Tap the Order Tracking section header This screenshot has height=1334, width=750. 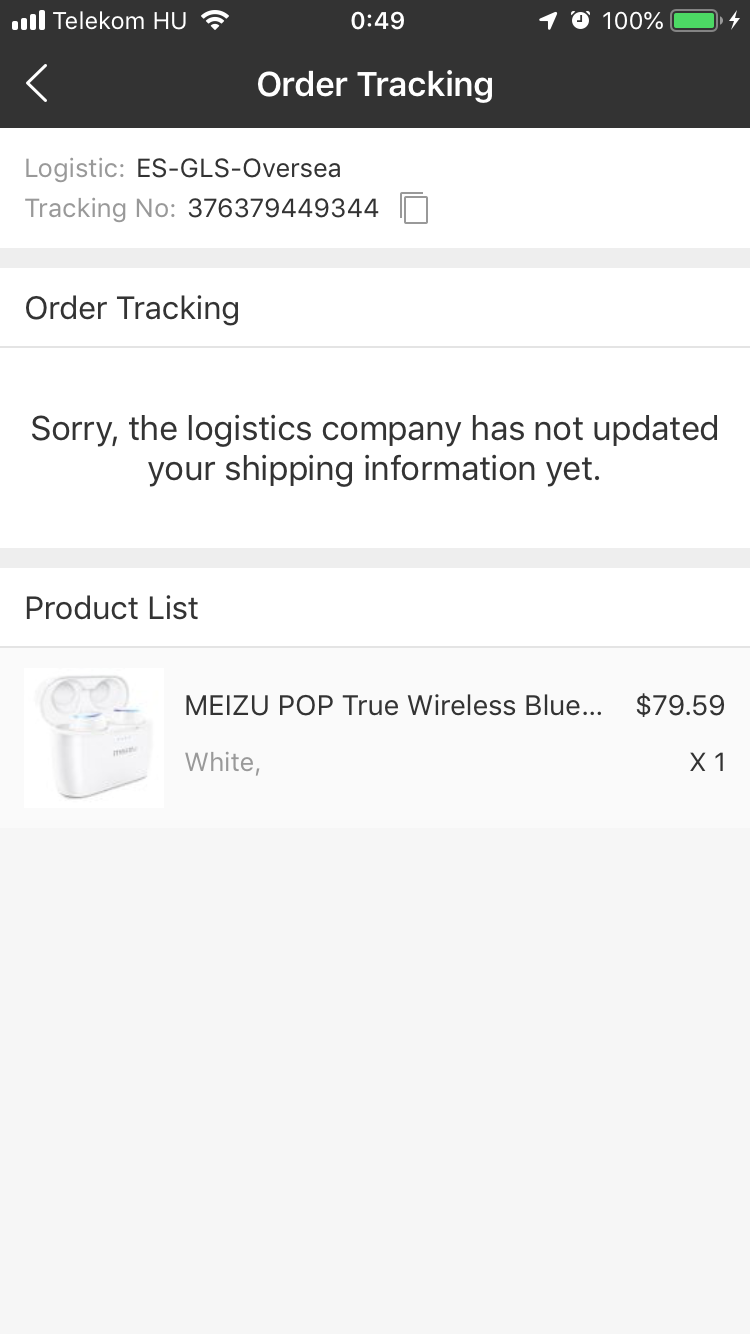click(132, 308)
